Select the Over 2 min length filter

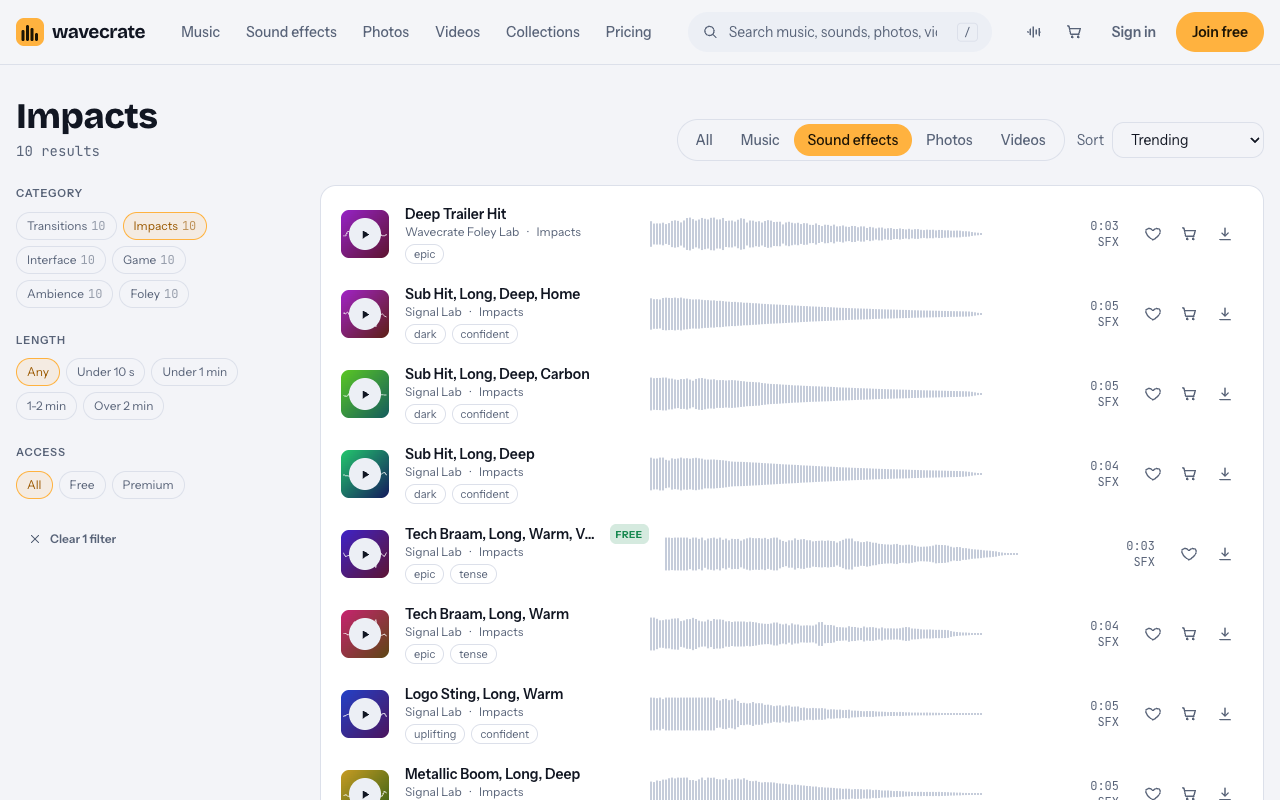click(124, 406)
